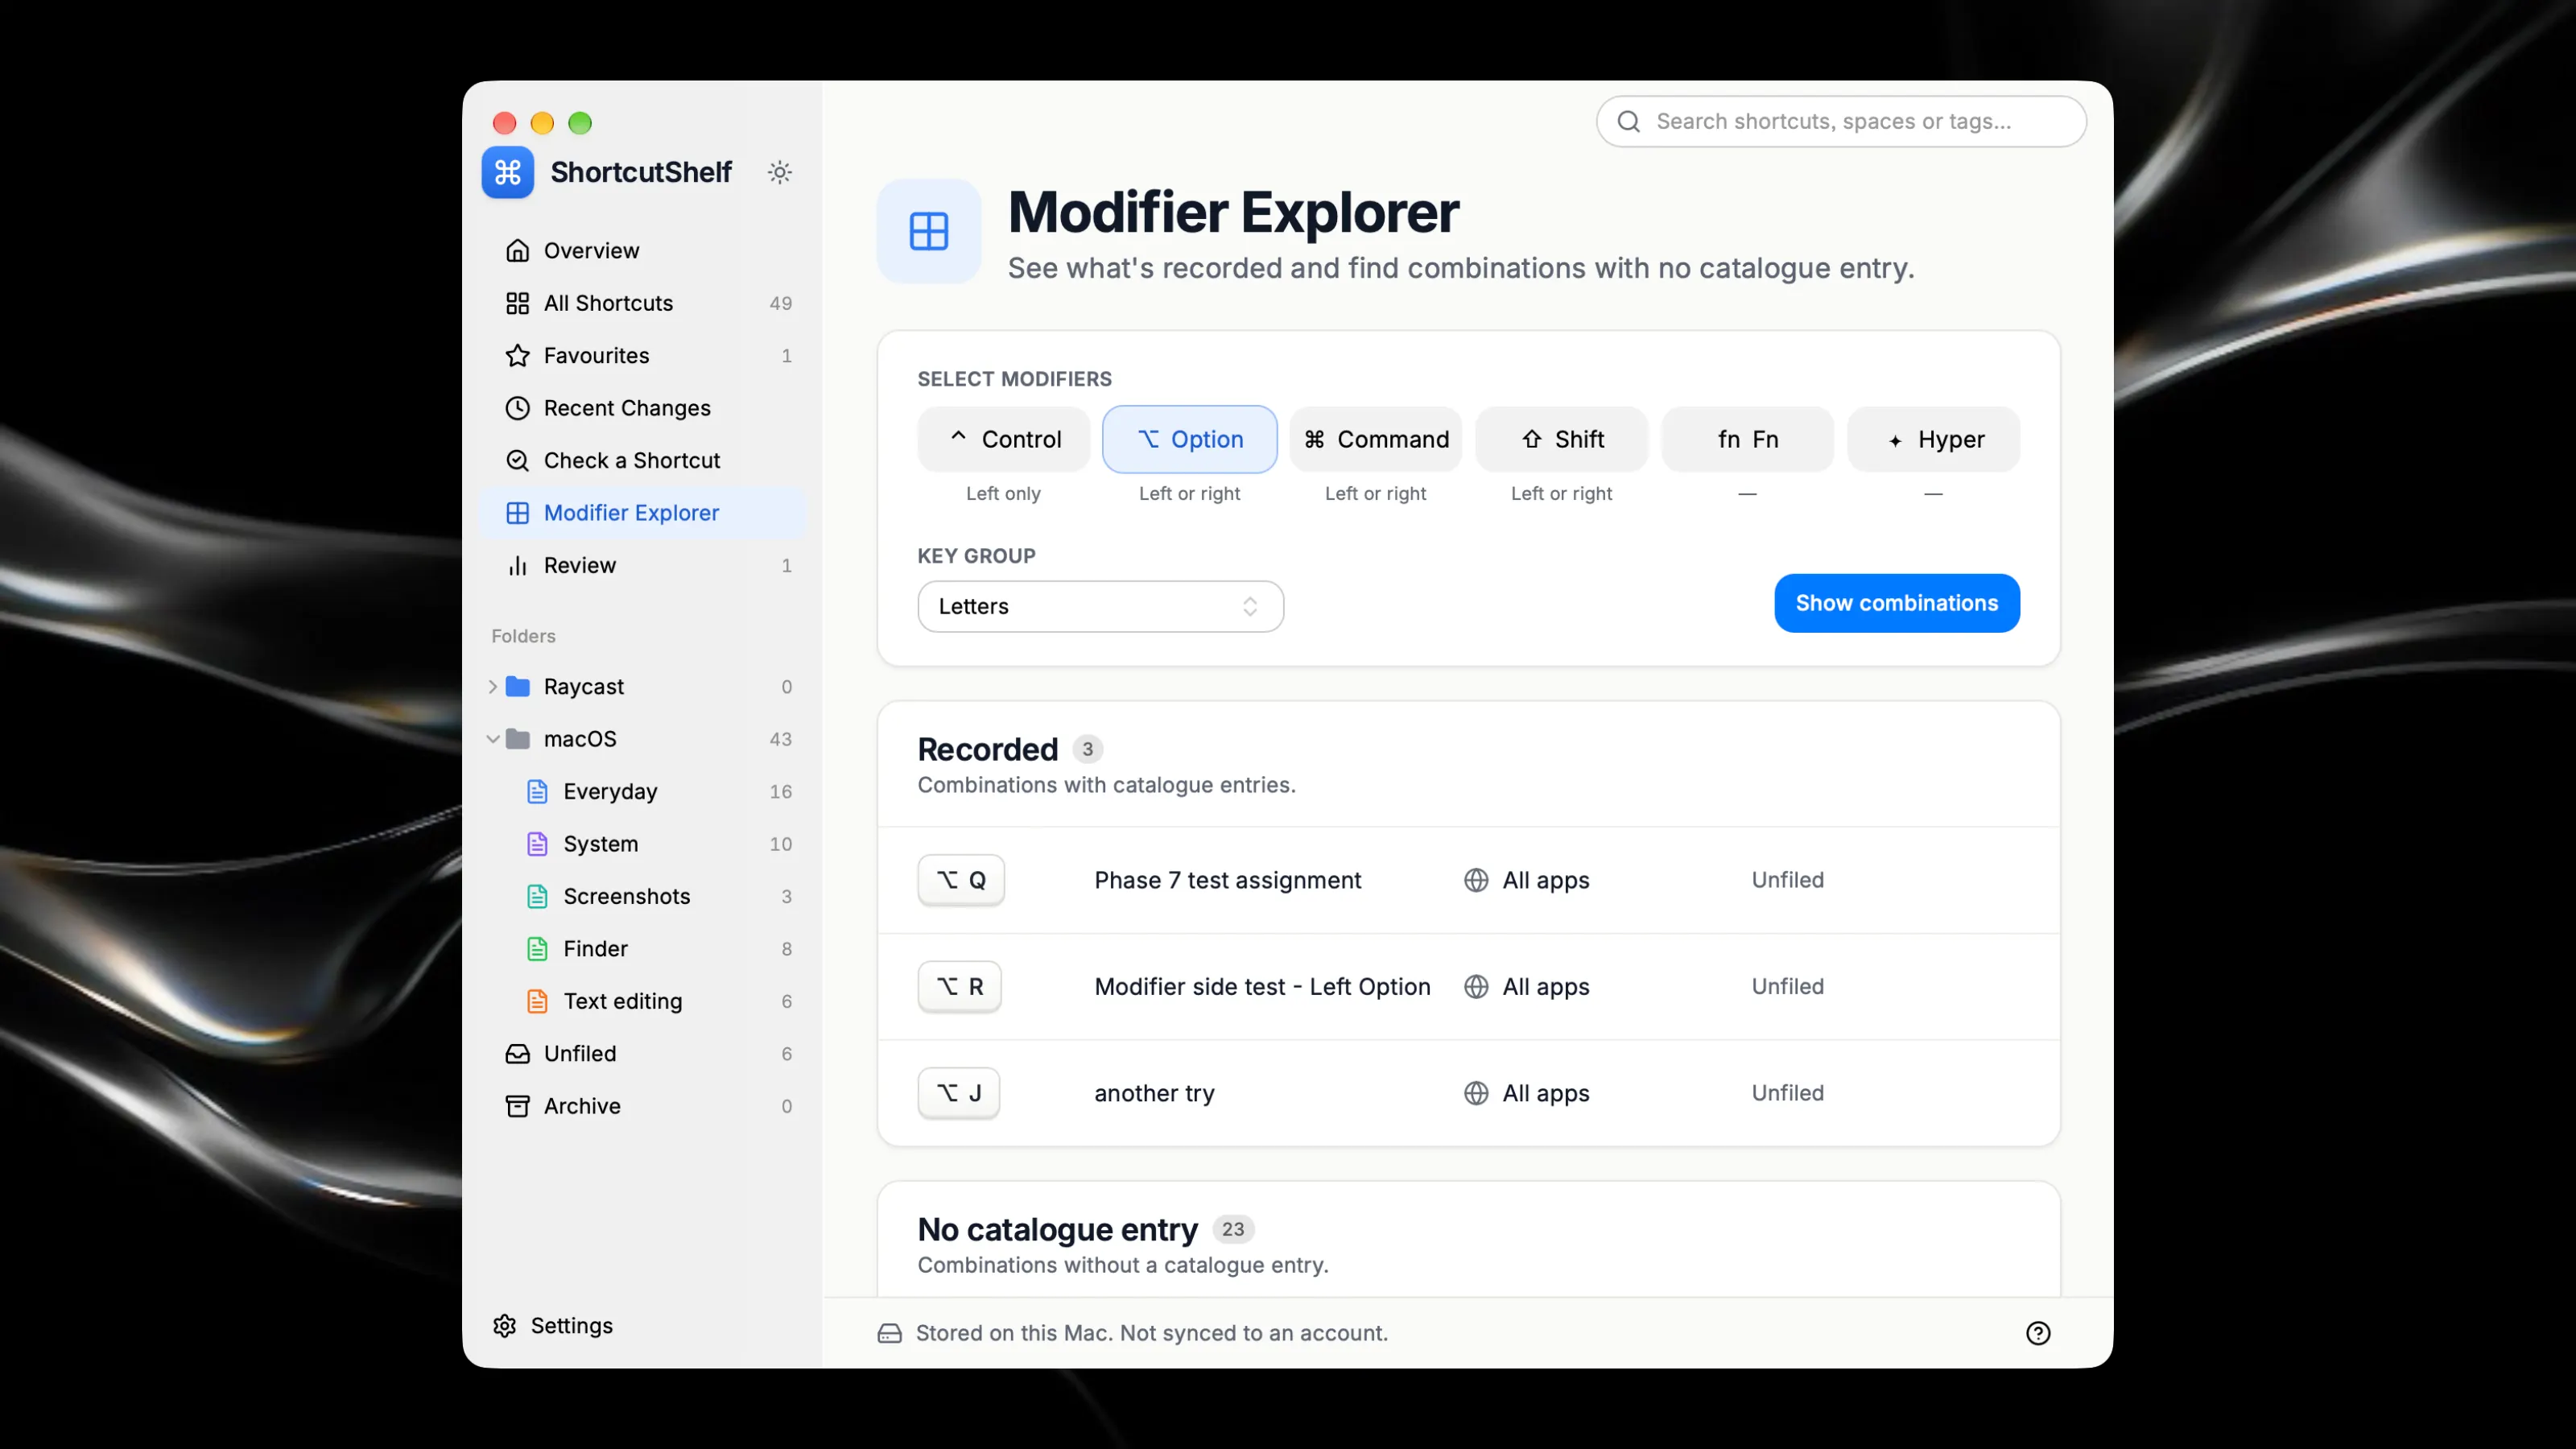Click the ShortcutShelf command app icon
This screenshot has width=2576, height=1449.
click(508, 172)
